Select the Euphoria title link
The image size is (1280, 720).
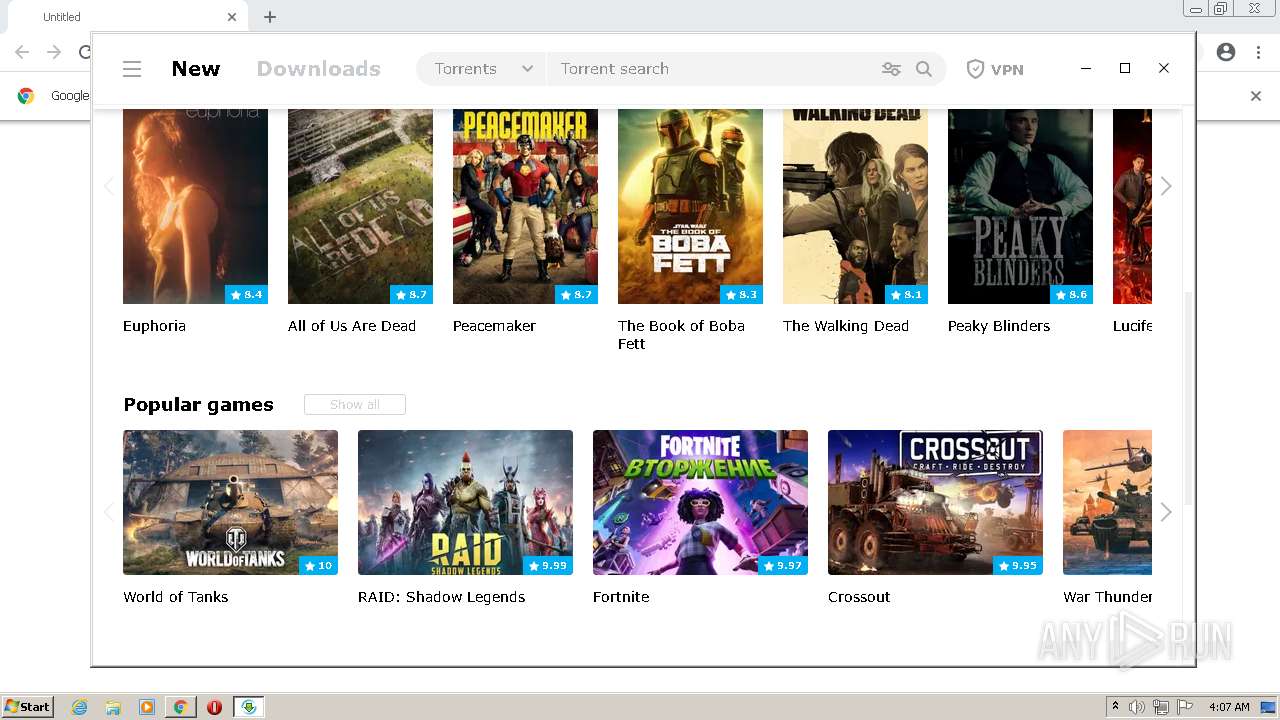[x=154, y=326]
